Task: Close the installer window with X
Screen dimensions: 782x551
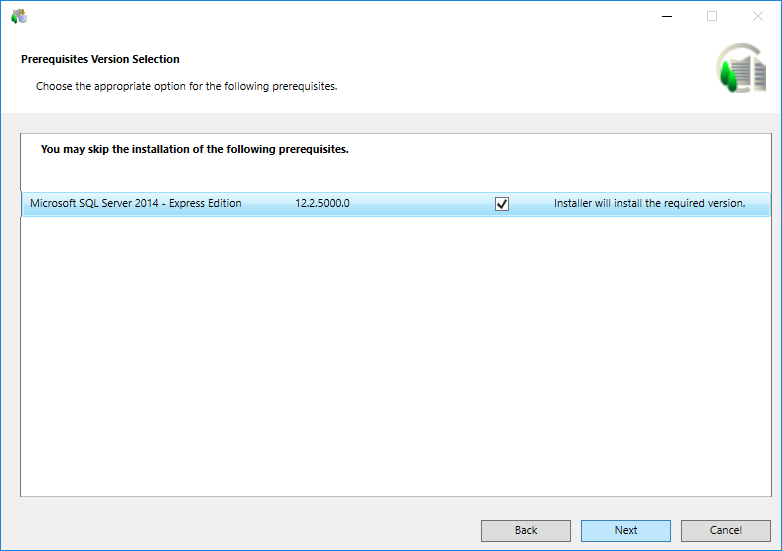Action: [x=757, y=16]
